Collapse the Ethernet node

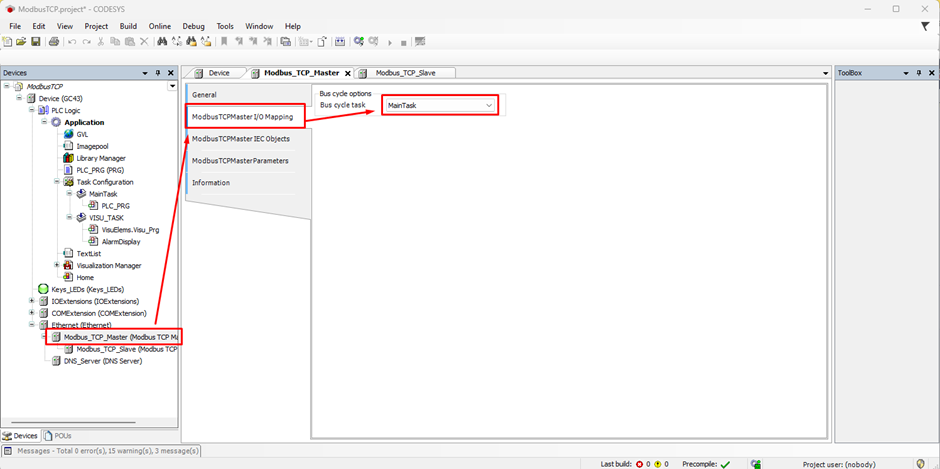tap(32, 324)
